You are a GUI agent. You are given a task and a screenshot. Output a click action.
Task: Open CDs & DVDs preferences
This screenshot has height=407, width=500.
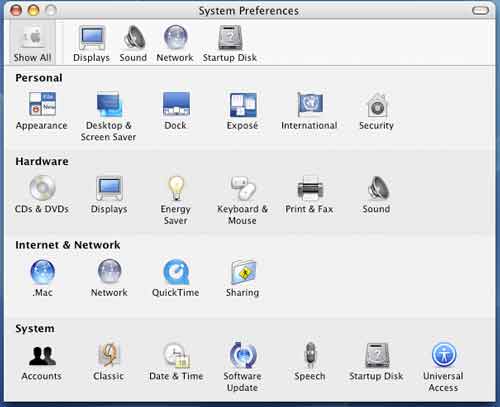click(42, 195)
